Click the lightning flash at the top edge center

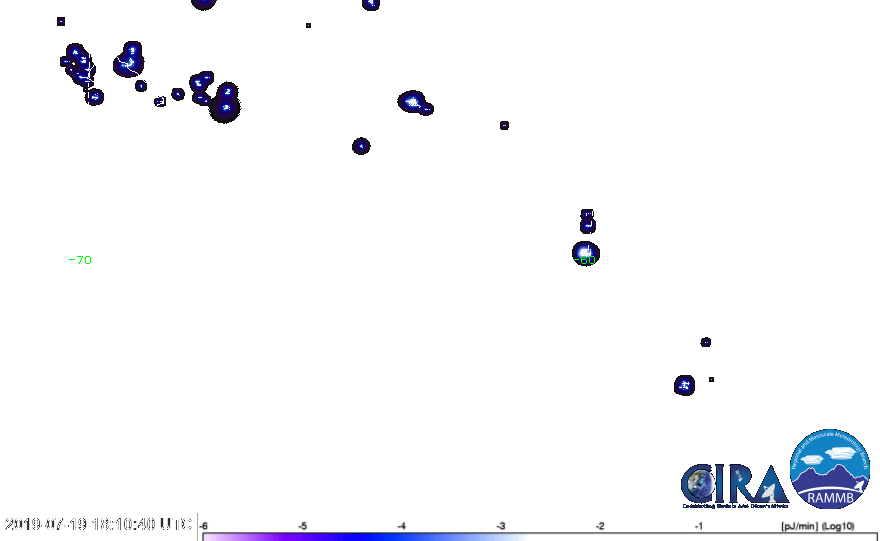[x=370, y=4]
